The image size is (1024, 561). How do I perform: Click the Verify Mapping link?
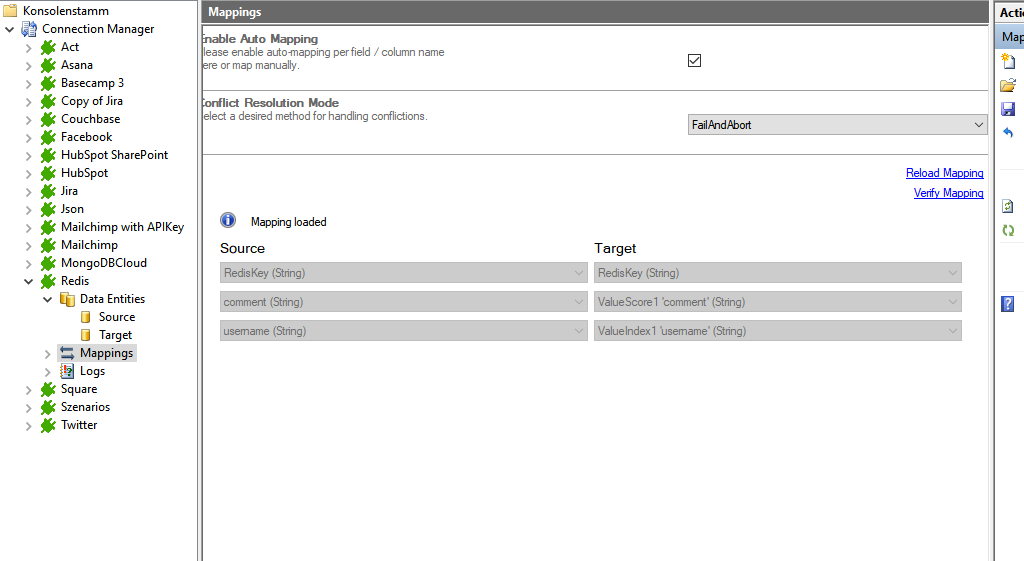tap(948, 193)
